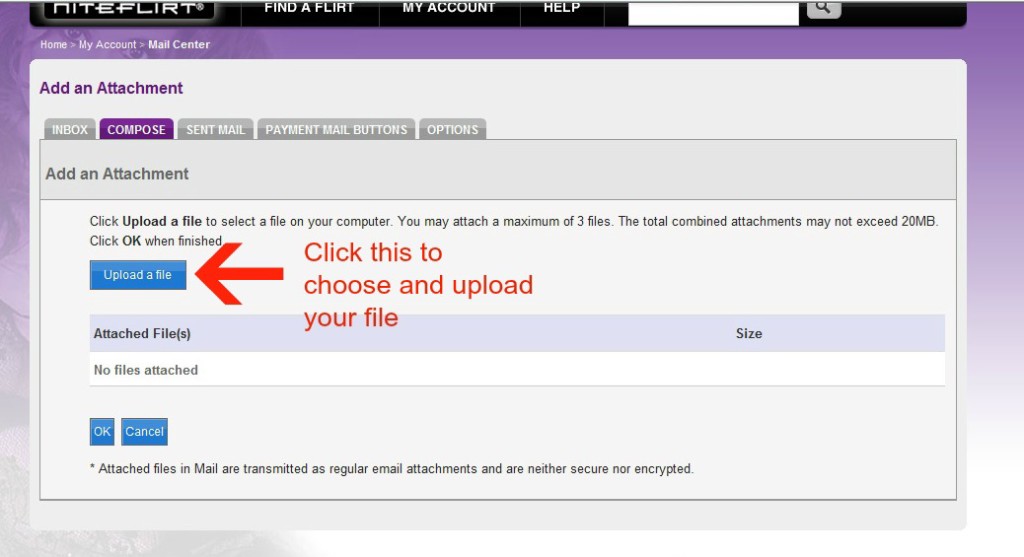This screenshot has height=557, width=1024.
Task: Click the No files attached row
Action: 517,370
